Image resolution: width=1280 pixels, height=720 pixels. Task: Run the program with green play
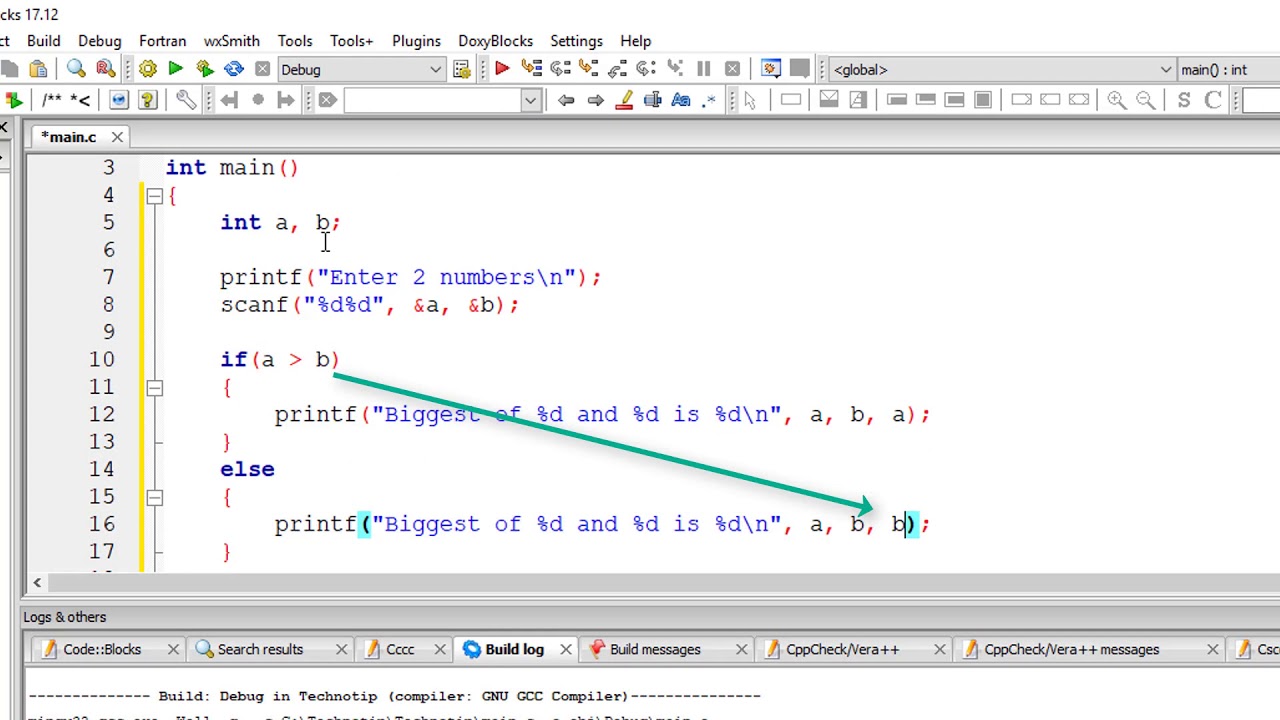176,69
